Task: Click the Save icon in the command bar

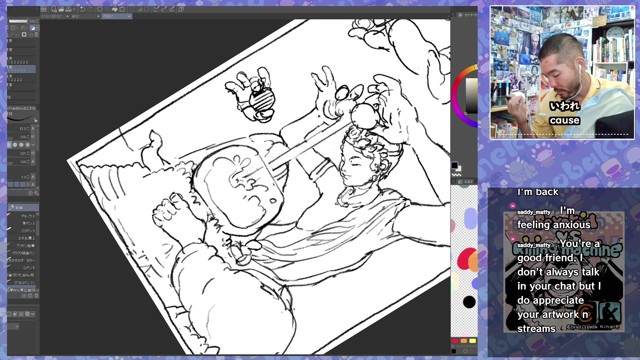Action: (x=69, y=9)
